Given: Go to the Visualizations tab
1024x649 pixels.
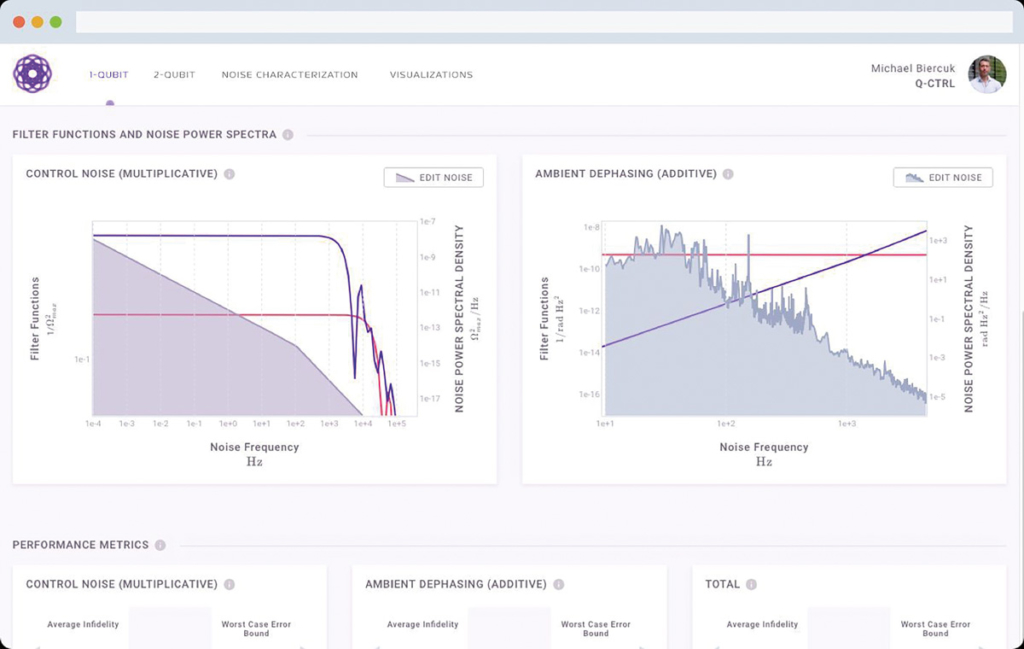Looking at the screenshot, I should tap(431, 75).
